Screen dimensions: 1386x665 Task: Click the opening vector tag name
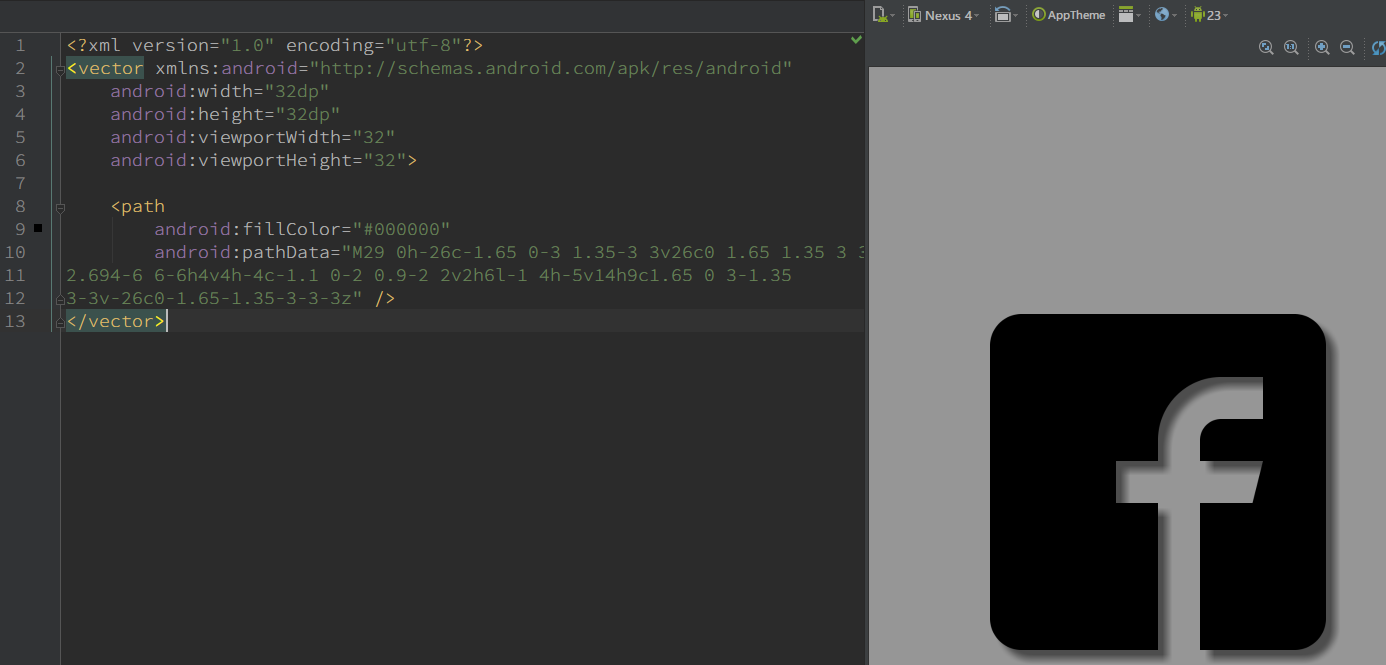click(x=110, y=68)
